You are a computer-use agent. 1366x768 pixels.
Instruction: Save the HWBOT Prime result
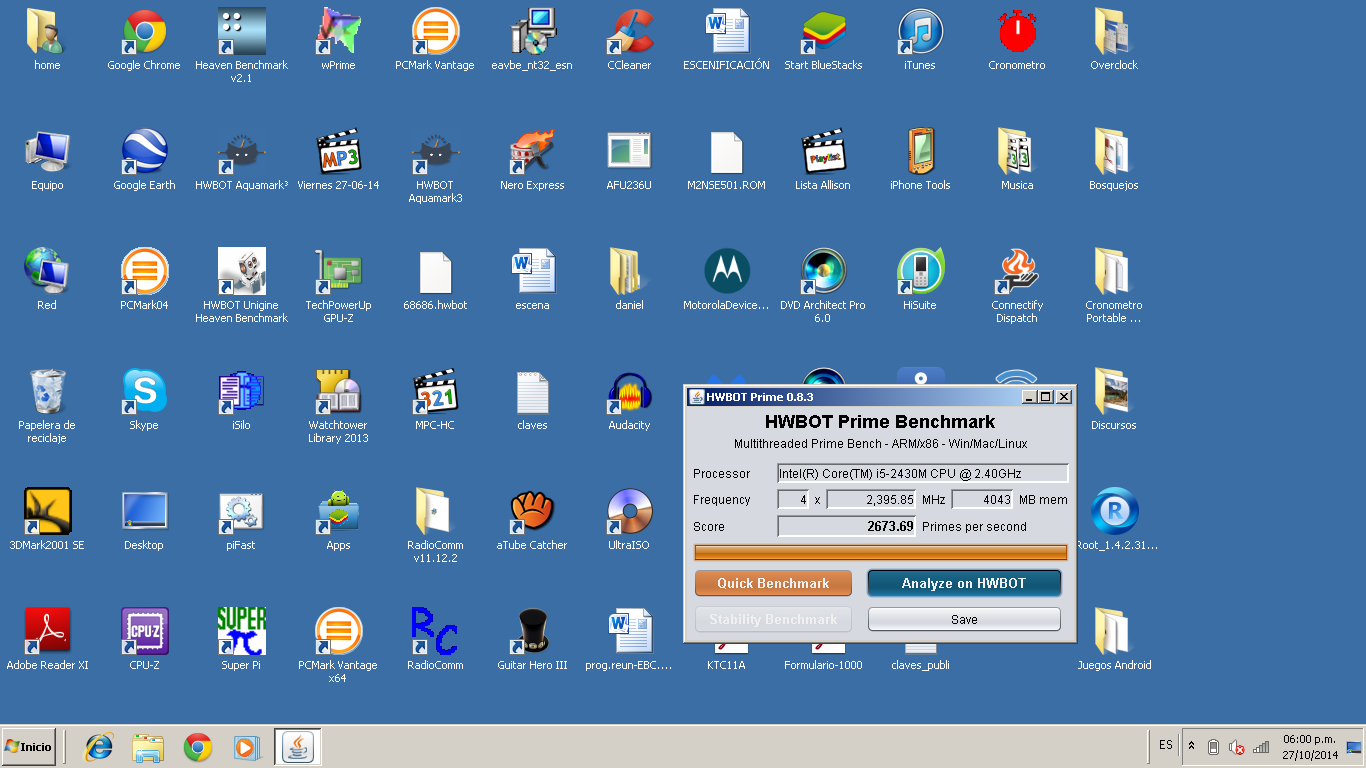tap(964, 619)
